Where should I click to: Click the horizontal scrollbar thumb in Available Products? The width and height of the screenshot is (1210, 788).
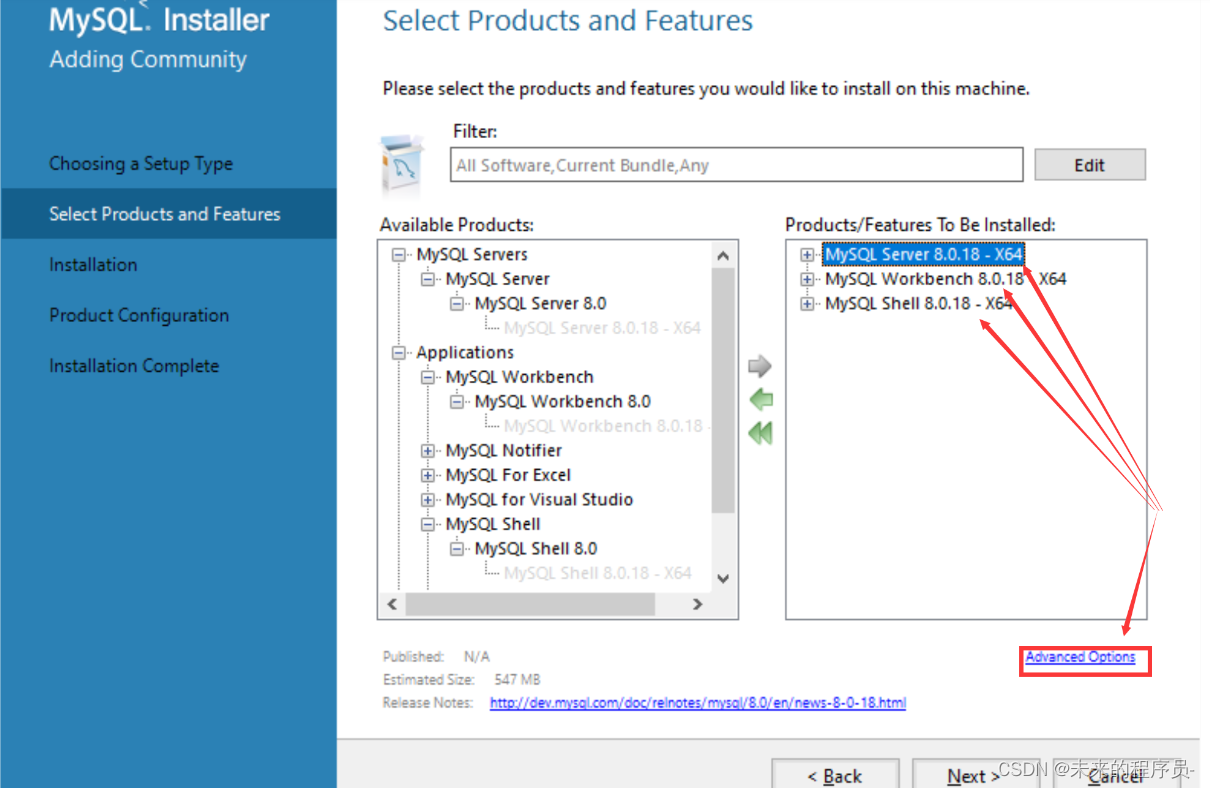coord(530,604)
